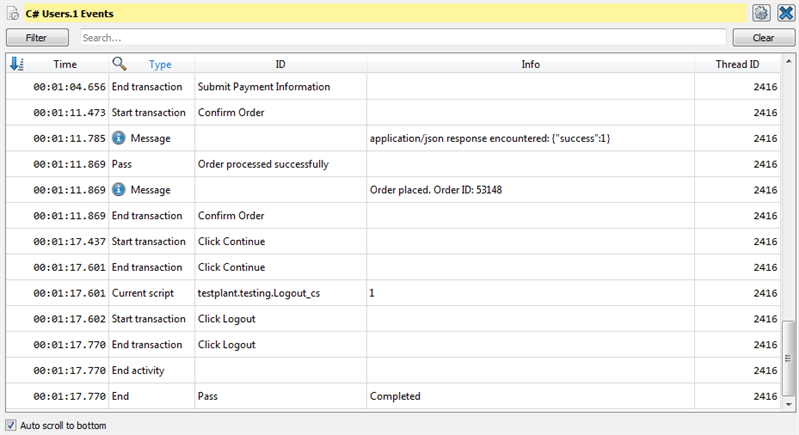Image resolution: width=799 pixels, height=435 pixels.
Task: Open the panel settings gear icon
Action: [760, 13]
